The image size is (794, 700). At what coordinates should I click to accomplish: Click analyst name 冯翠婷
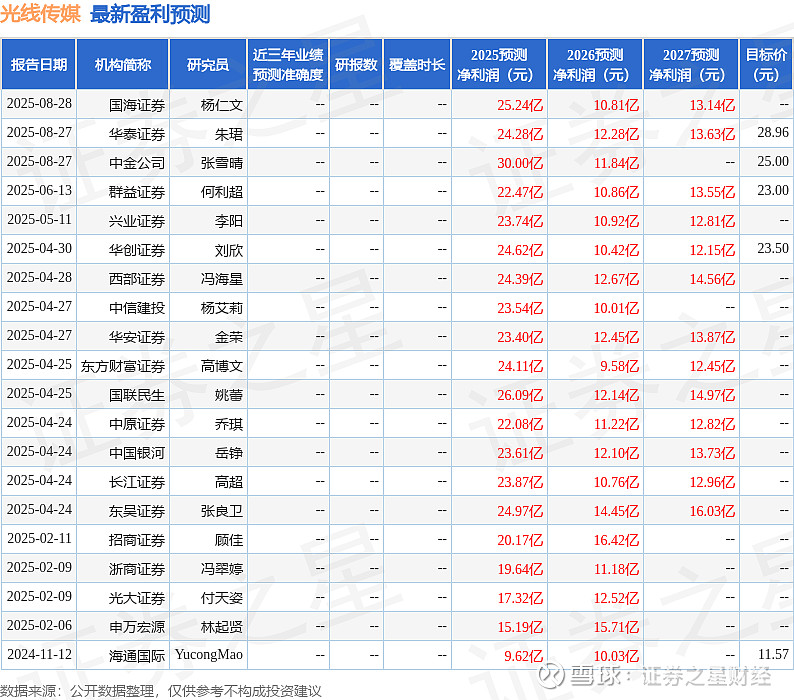[222, 569]
